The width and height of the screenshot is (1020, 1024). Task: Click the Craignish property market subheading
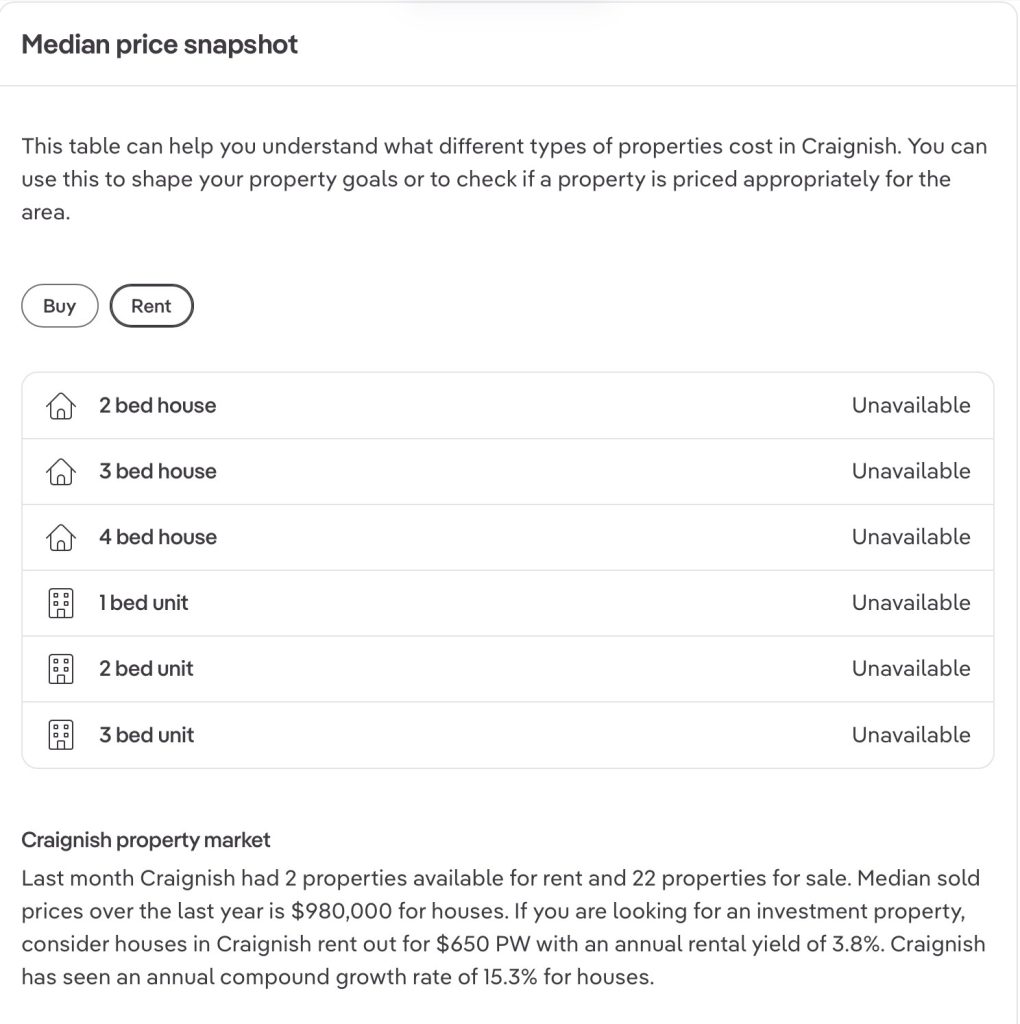[x=146, y=840]
